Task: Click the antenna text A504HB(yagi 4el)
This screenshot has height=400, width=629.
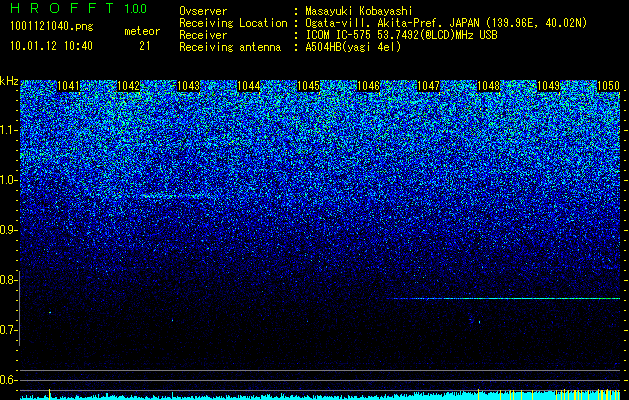Action: [x=353, y=47]
